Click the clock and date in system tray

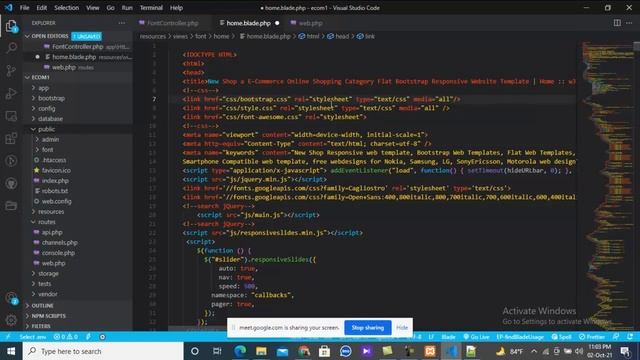tap(599, 351)
